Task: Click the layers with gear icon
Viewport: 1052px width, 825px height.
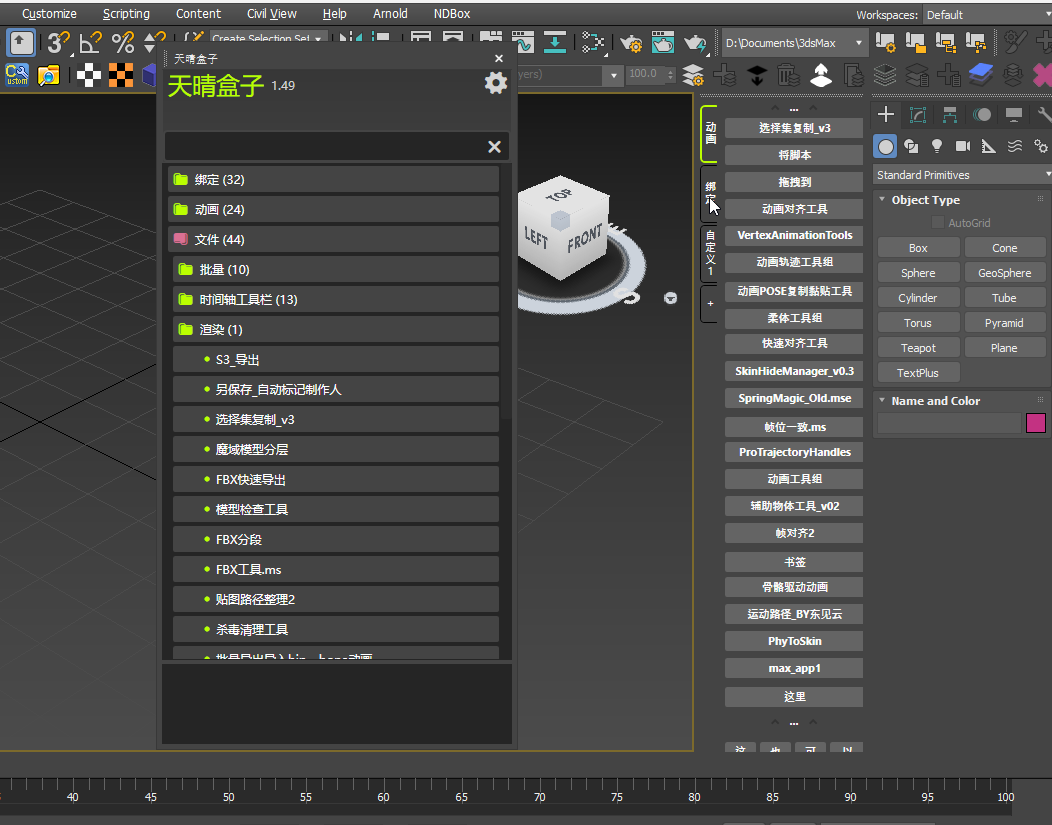Action: 693,75
